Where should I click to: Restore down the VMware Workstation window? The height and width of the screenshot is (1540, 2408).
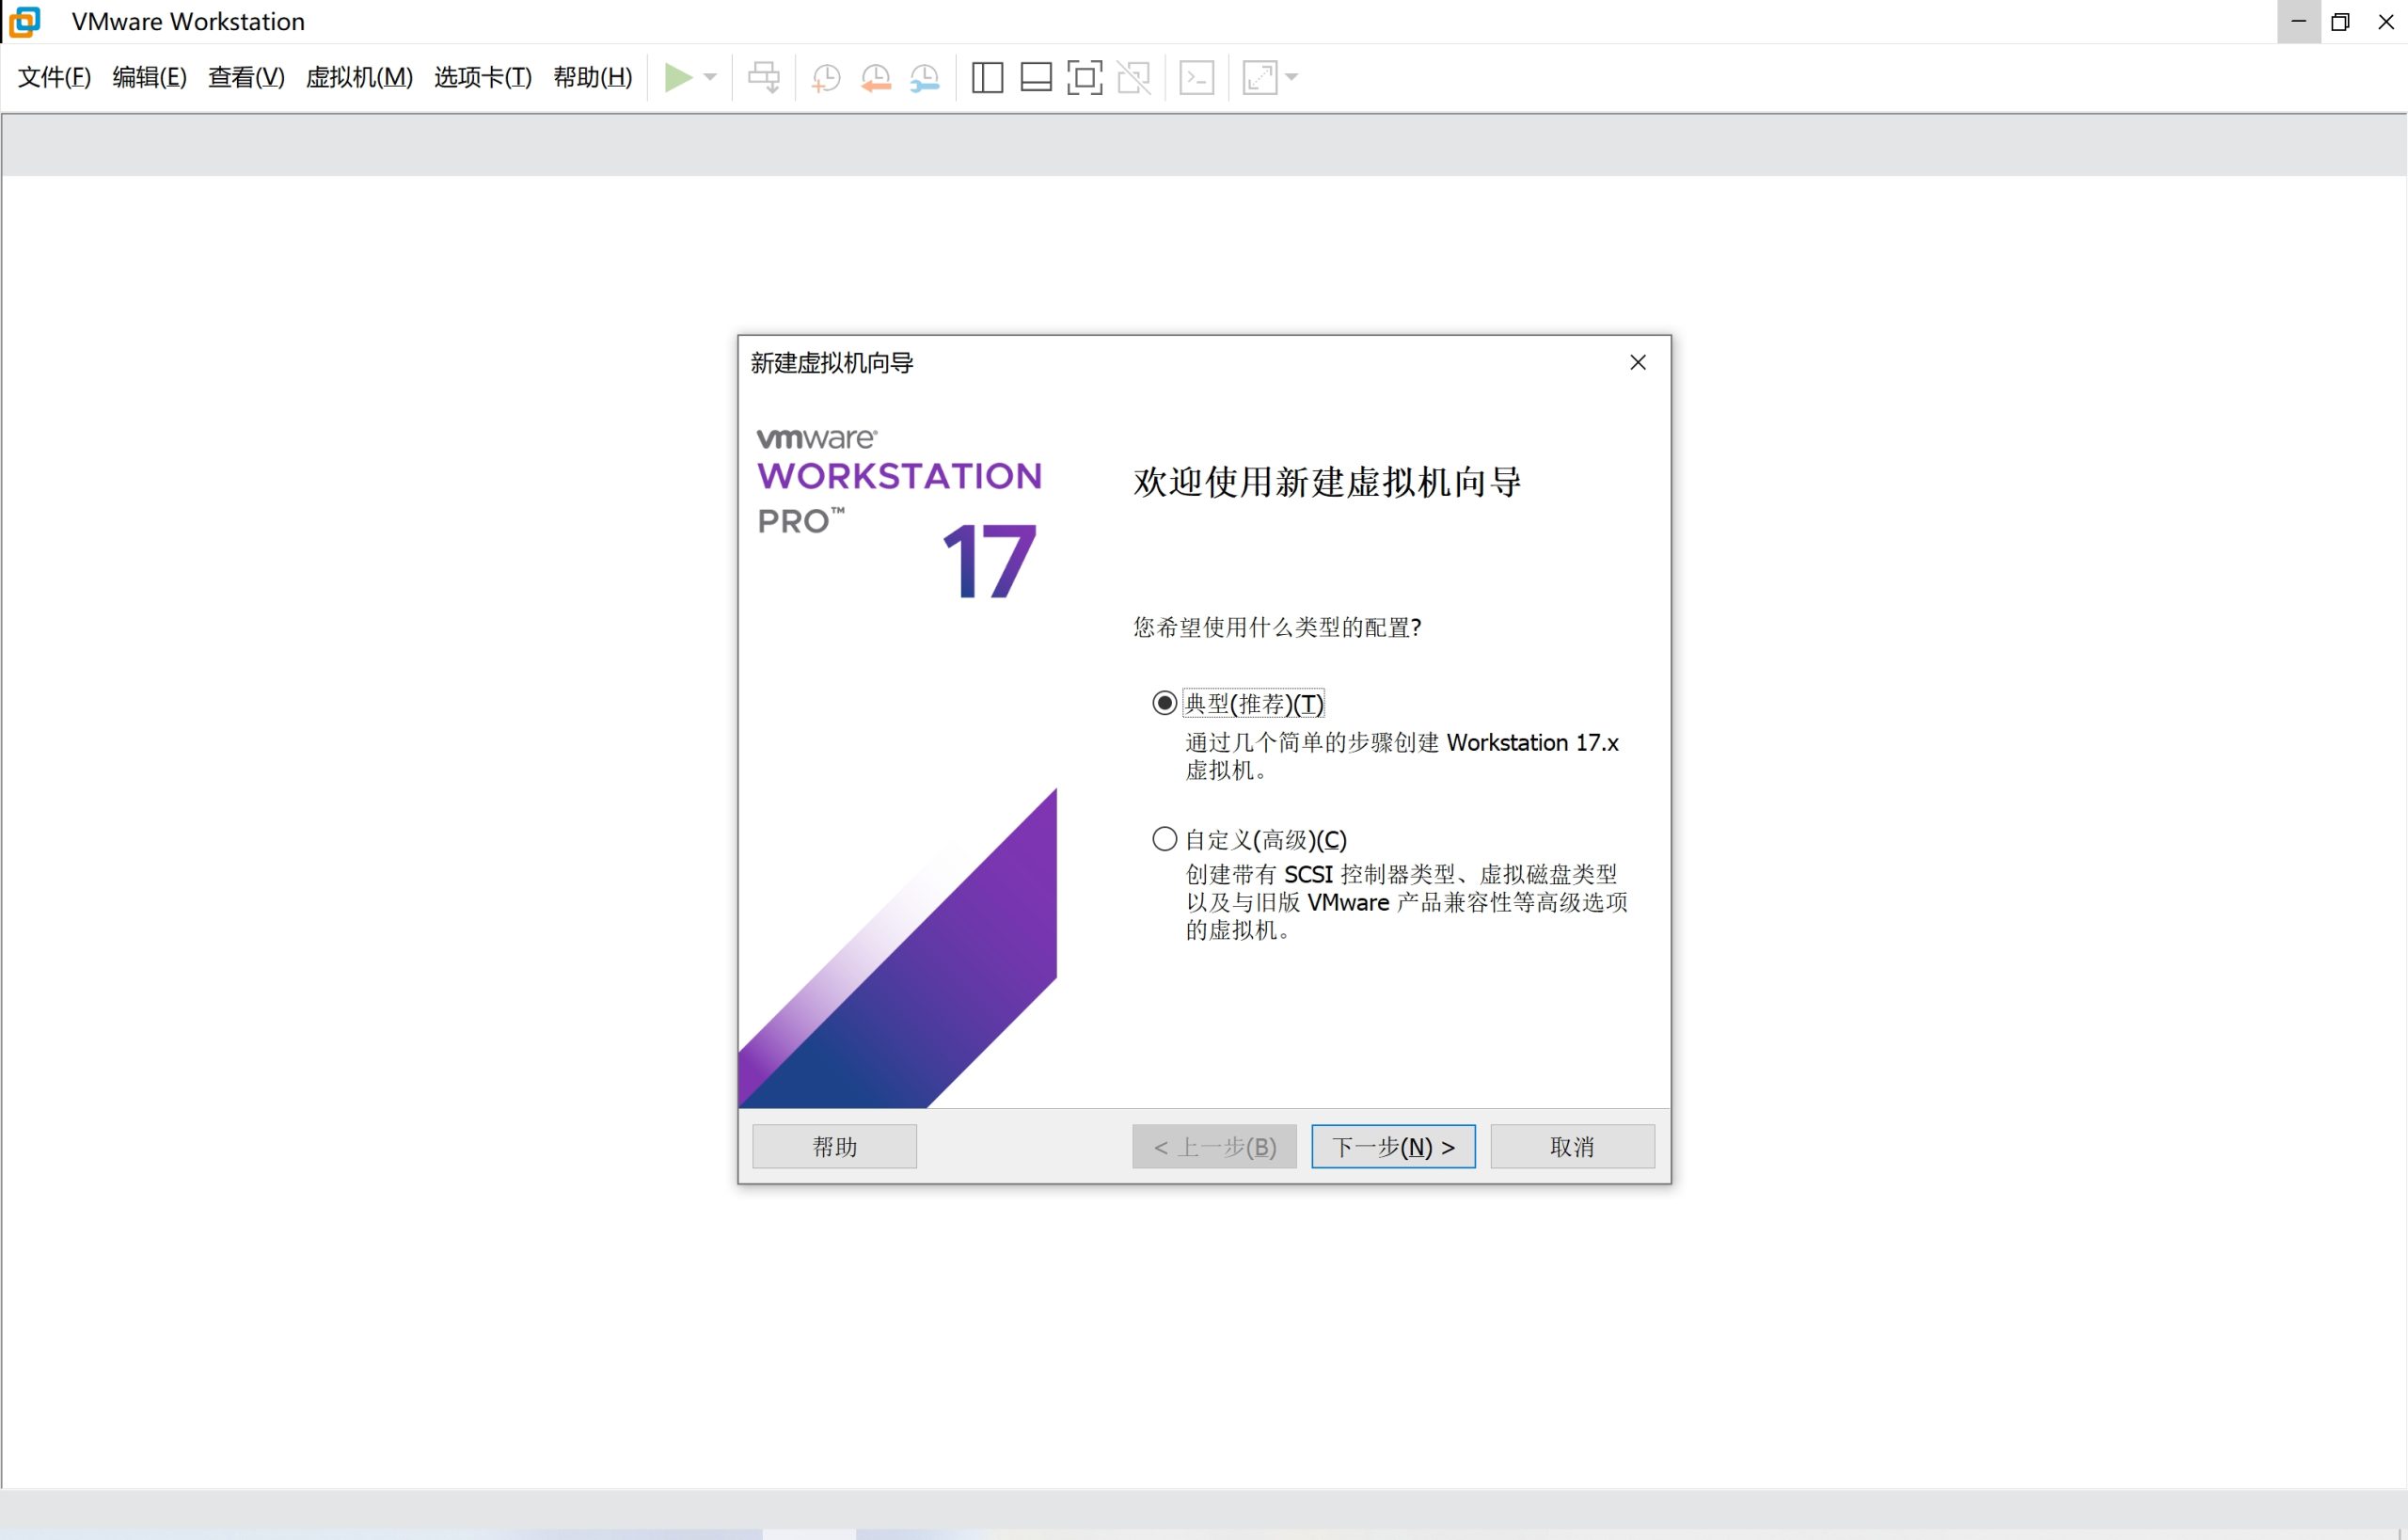(x=2341, y=21)
